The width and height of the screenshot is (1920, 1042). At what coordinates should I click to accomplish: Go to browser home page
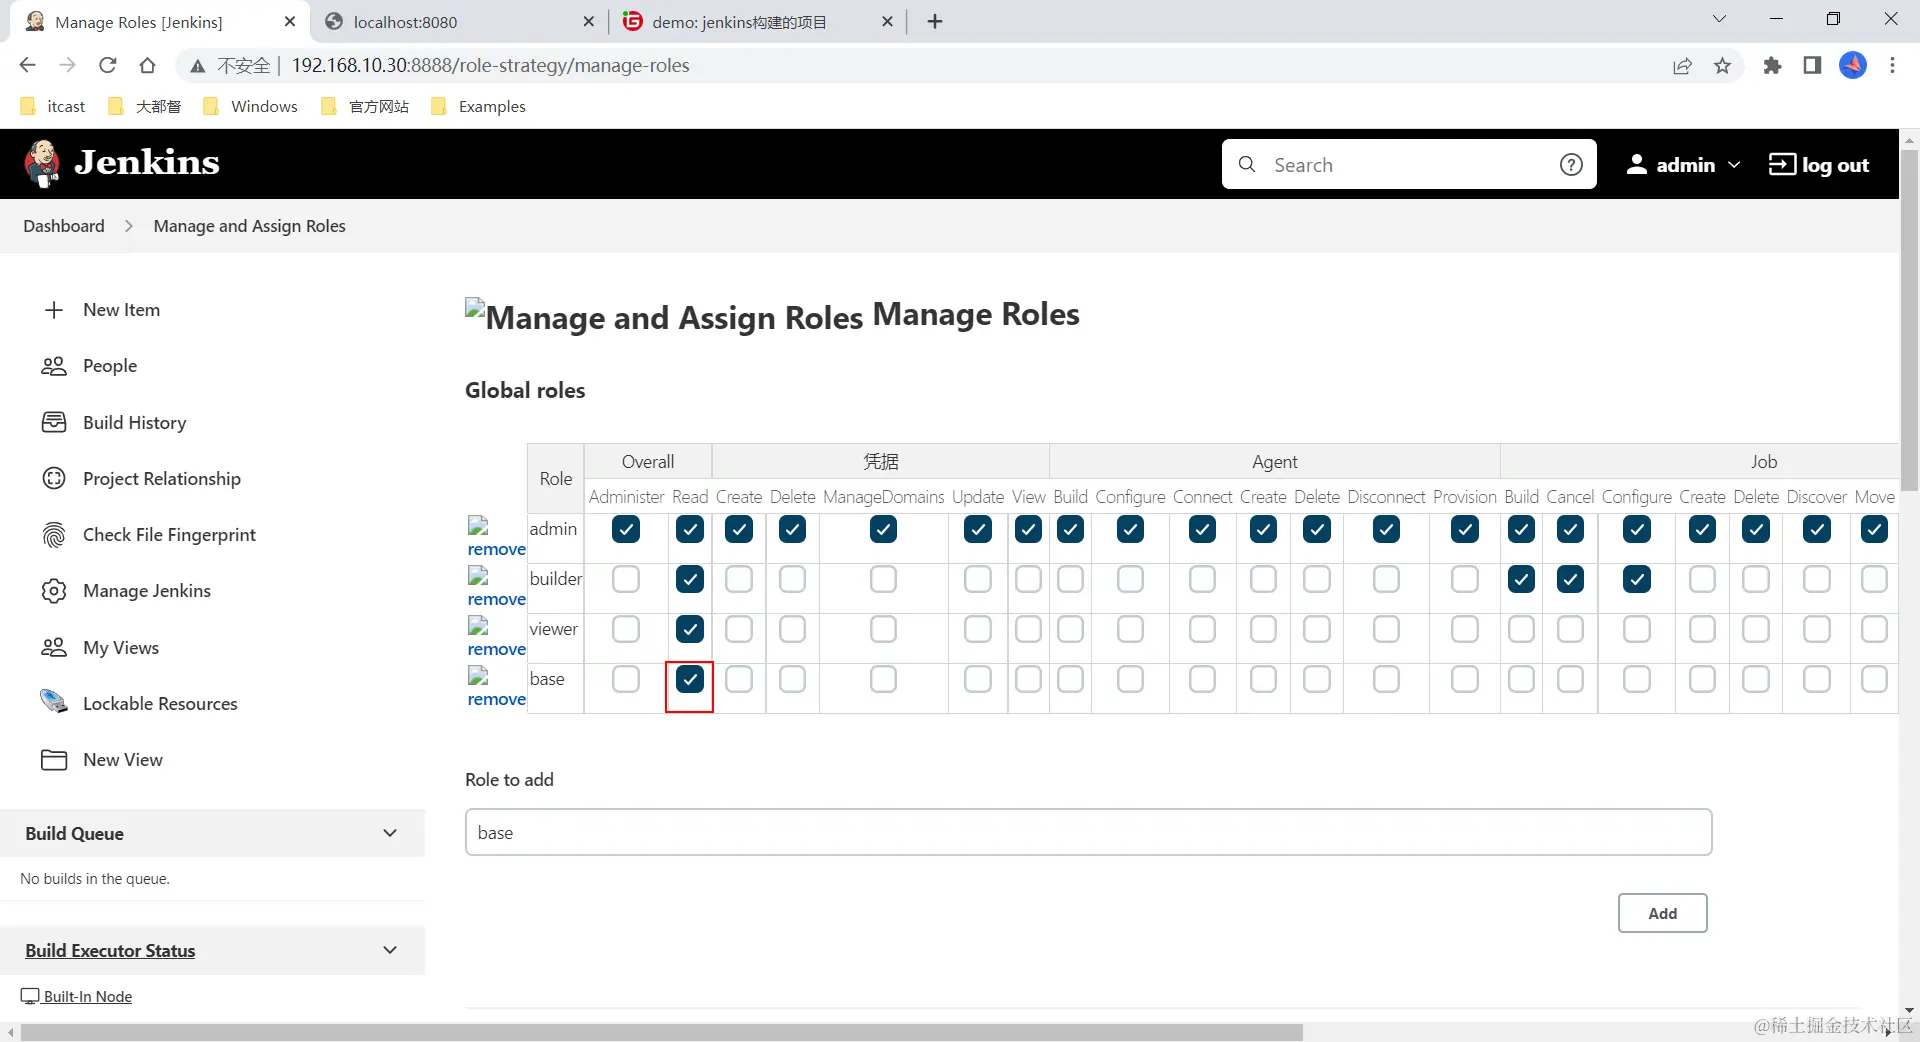[x=147, y=65]
